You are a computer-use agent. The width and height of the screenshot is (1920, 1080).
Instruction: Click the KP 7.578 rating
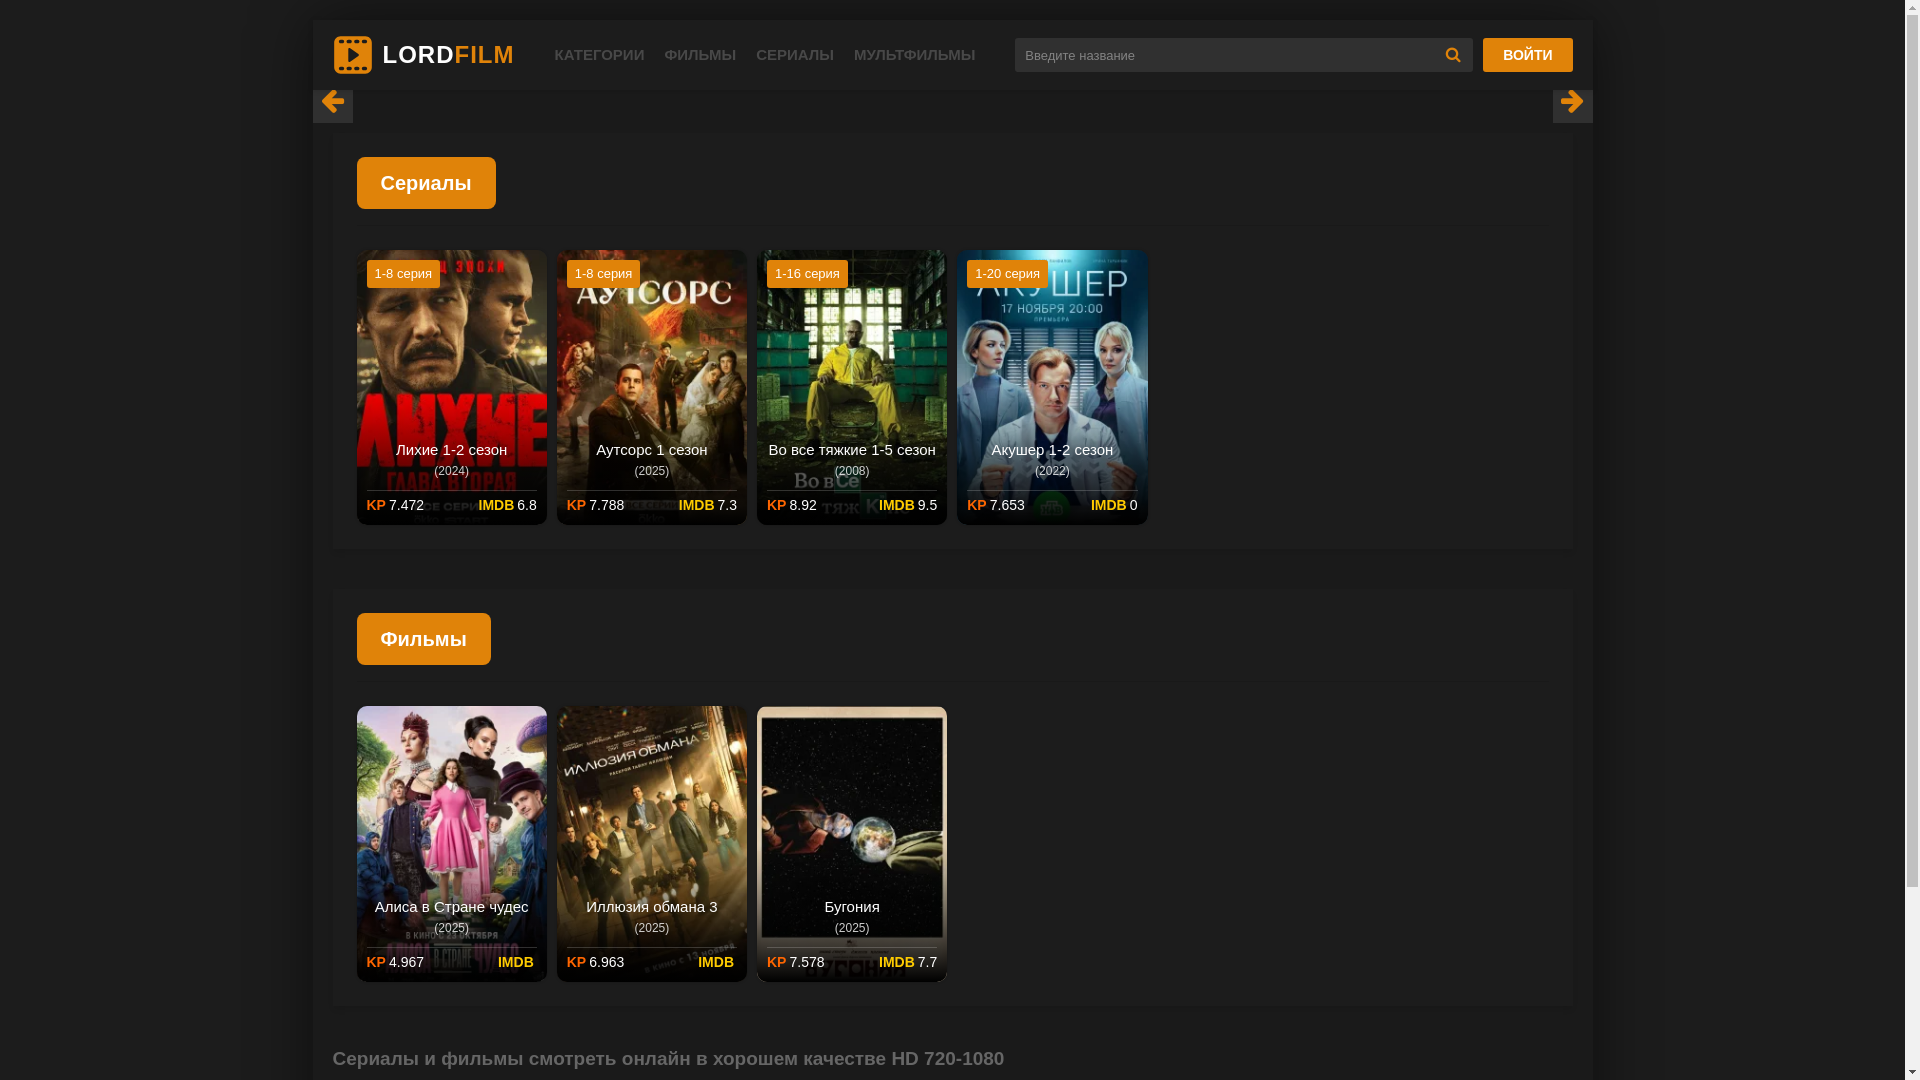[795, 962]
